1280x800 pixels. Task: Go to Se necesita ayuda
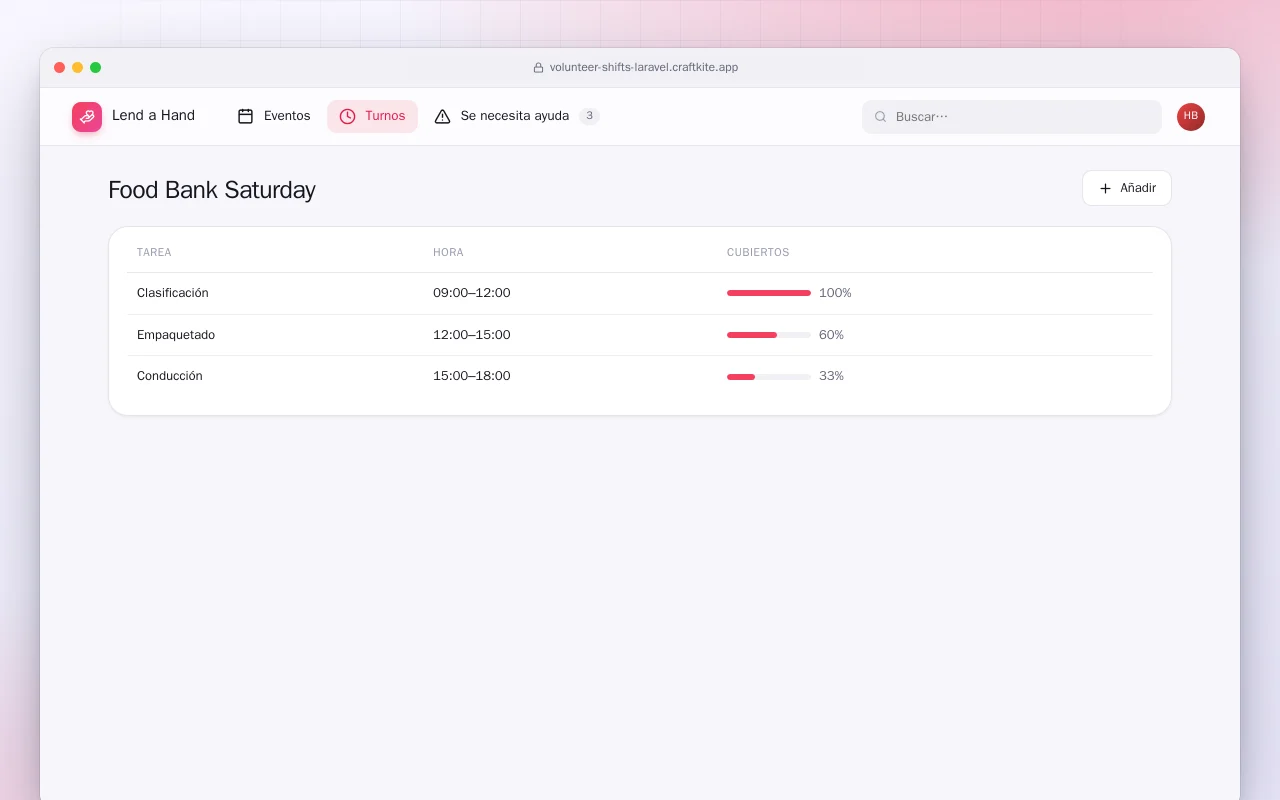point(517,116)
